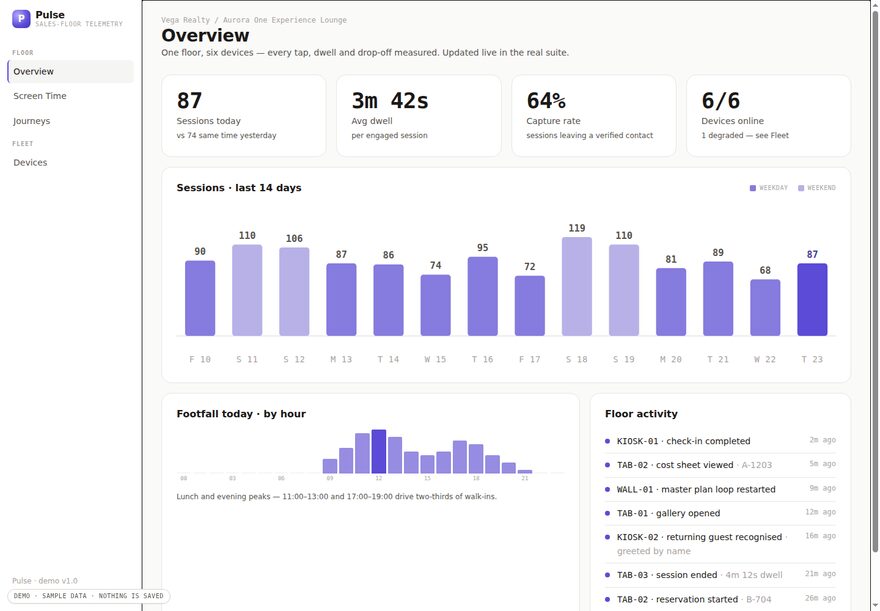Click the W 22 bar showing 68
880x611 pixels.
(765, 307)
